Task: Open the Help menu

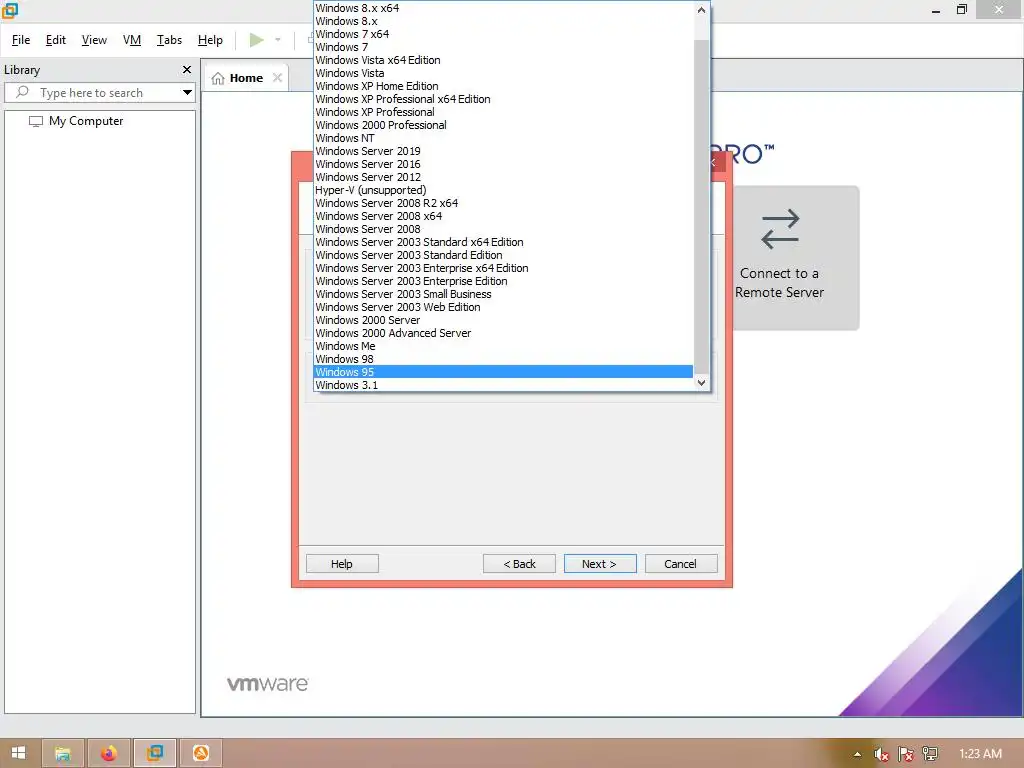Action: coord(210,40)
